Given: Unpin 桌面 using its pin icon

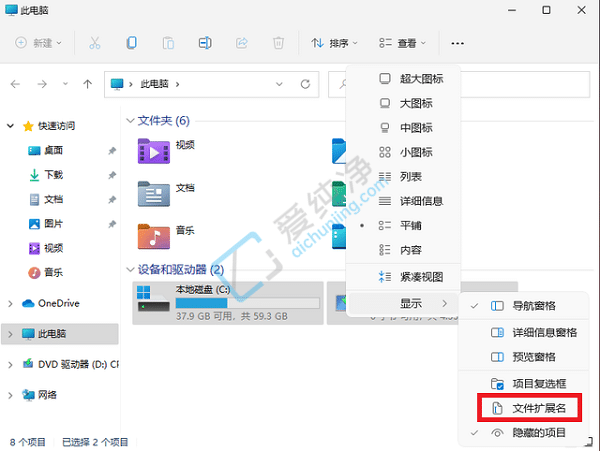Looking at the screenshot, I should coord(112,151).
